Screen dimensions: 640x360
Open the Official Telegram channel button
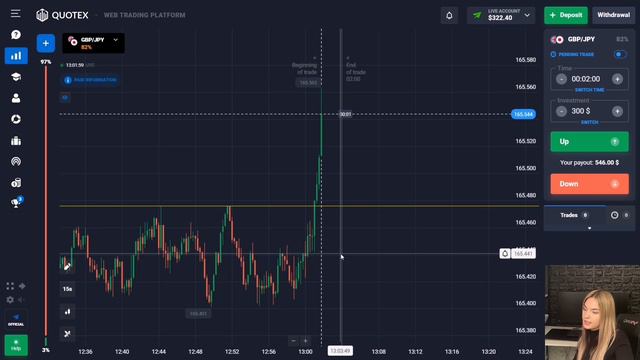(16, 319)
